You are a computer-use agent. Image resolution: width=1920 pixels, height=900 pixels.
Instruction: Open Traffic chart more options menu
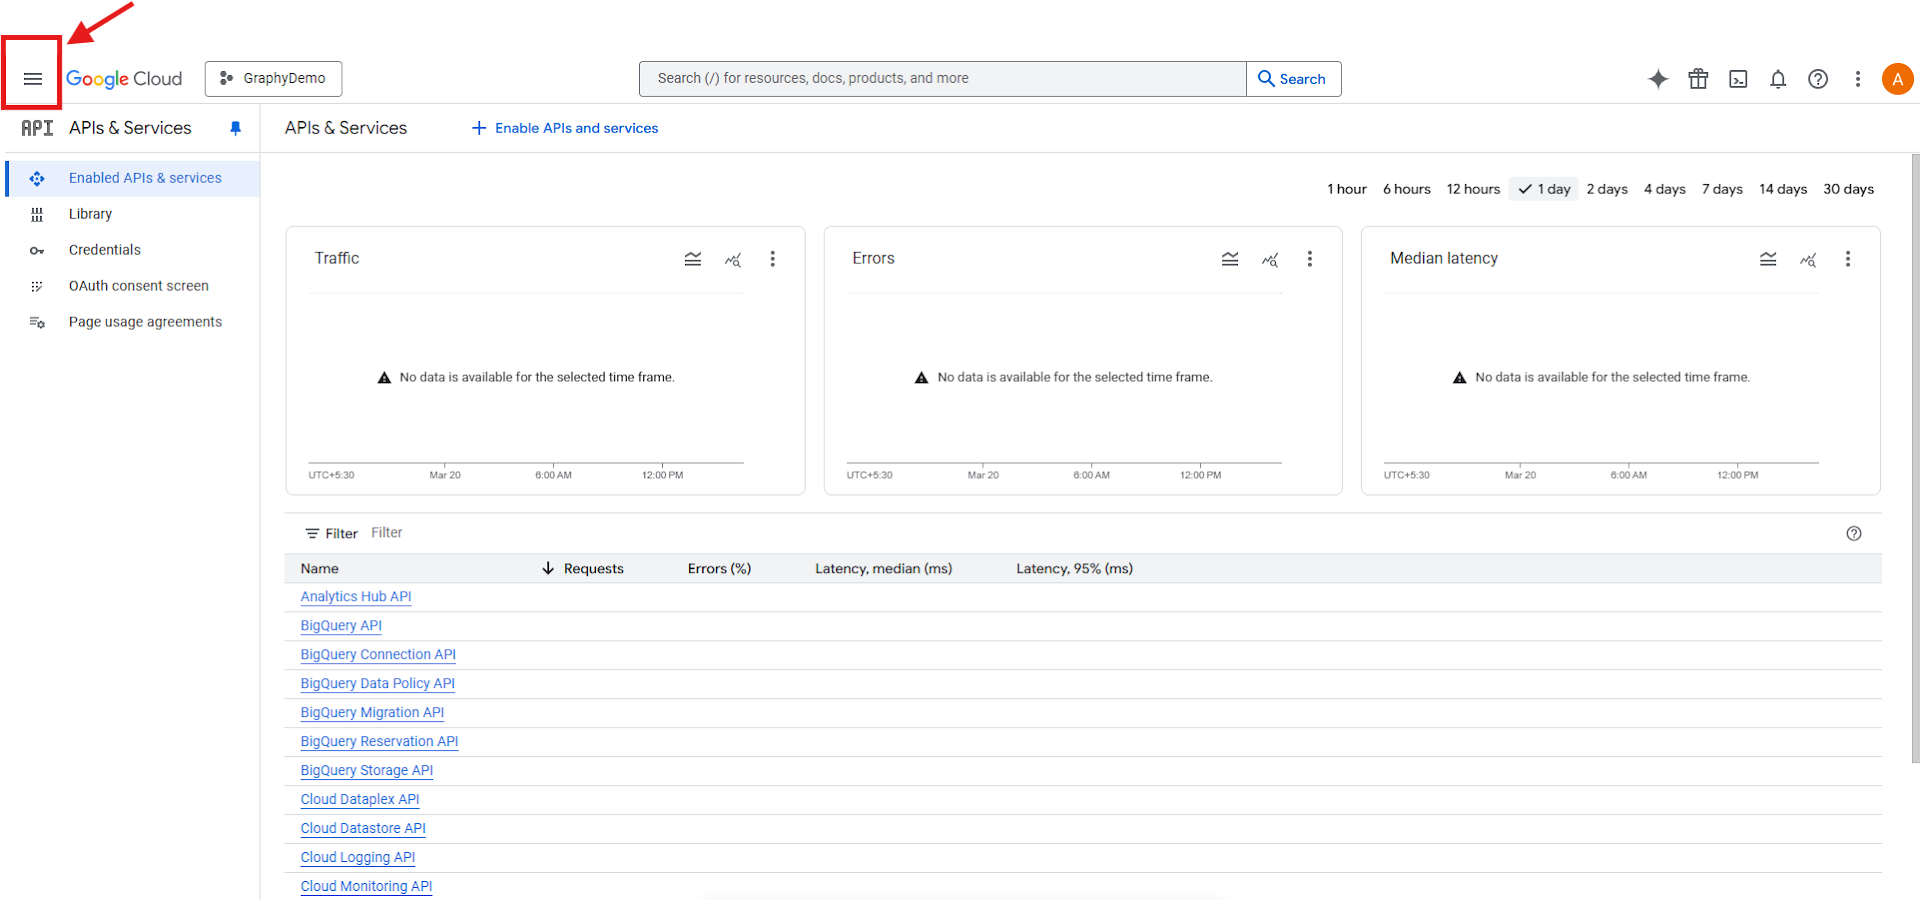click(772, 259)
